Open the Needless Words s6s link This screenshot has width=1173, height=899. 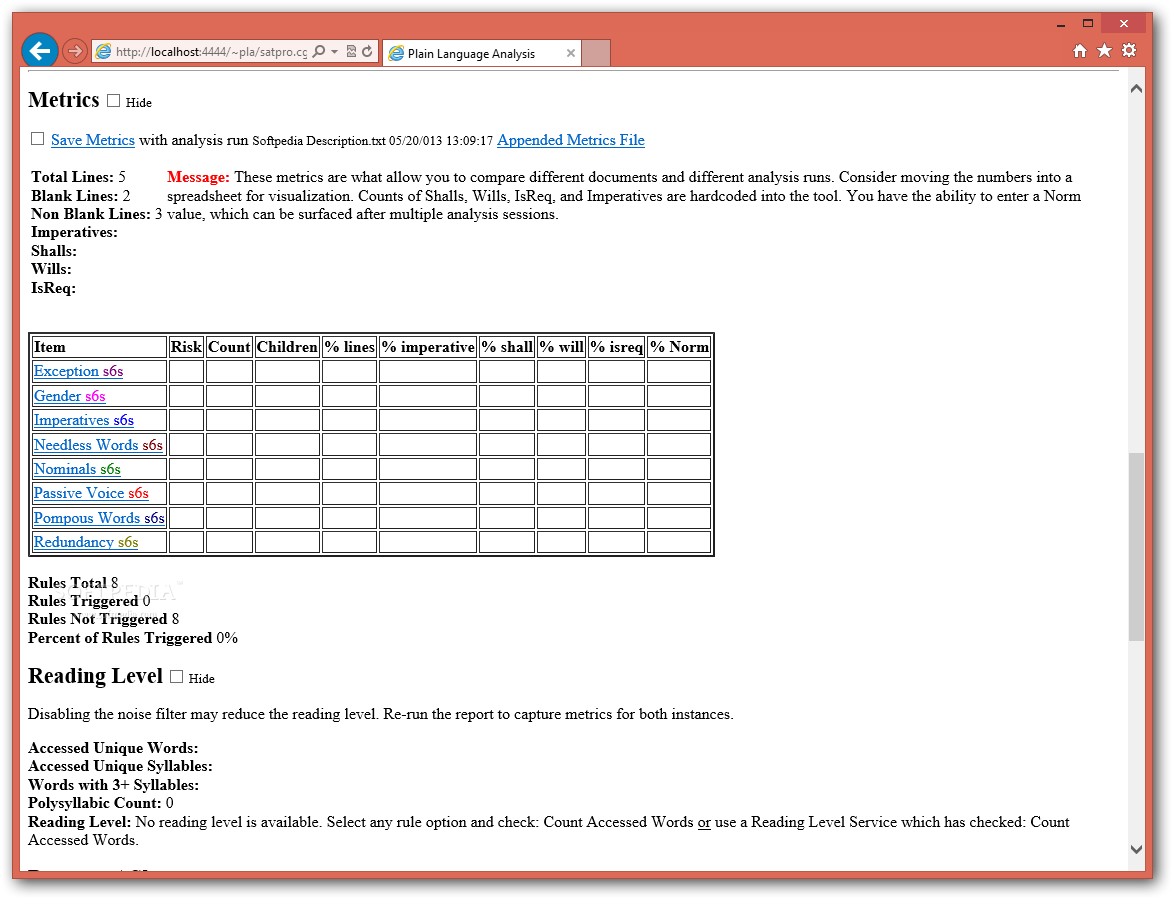tap(98, 445)
